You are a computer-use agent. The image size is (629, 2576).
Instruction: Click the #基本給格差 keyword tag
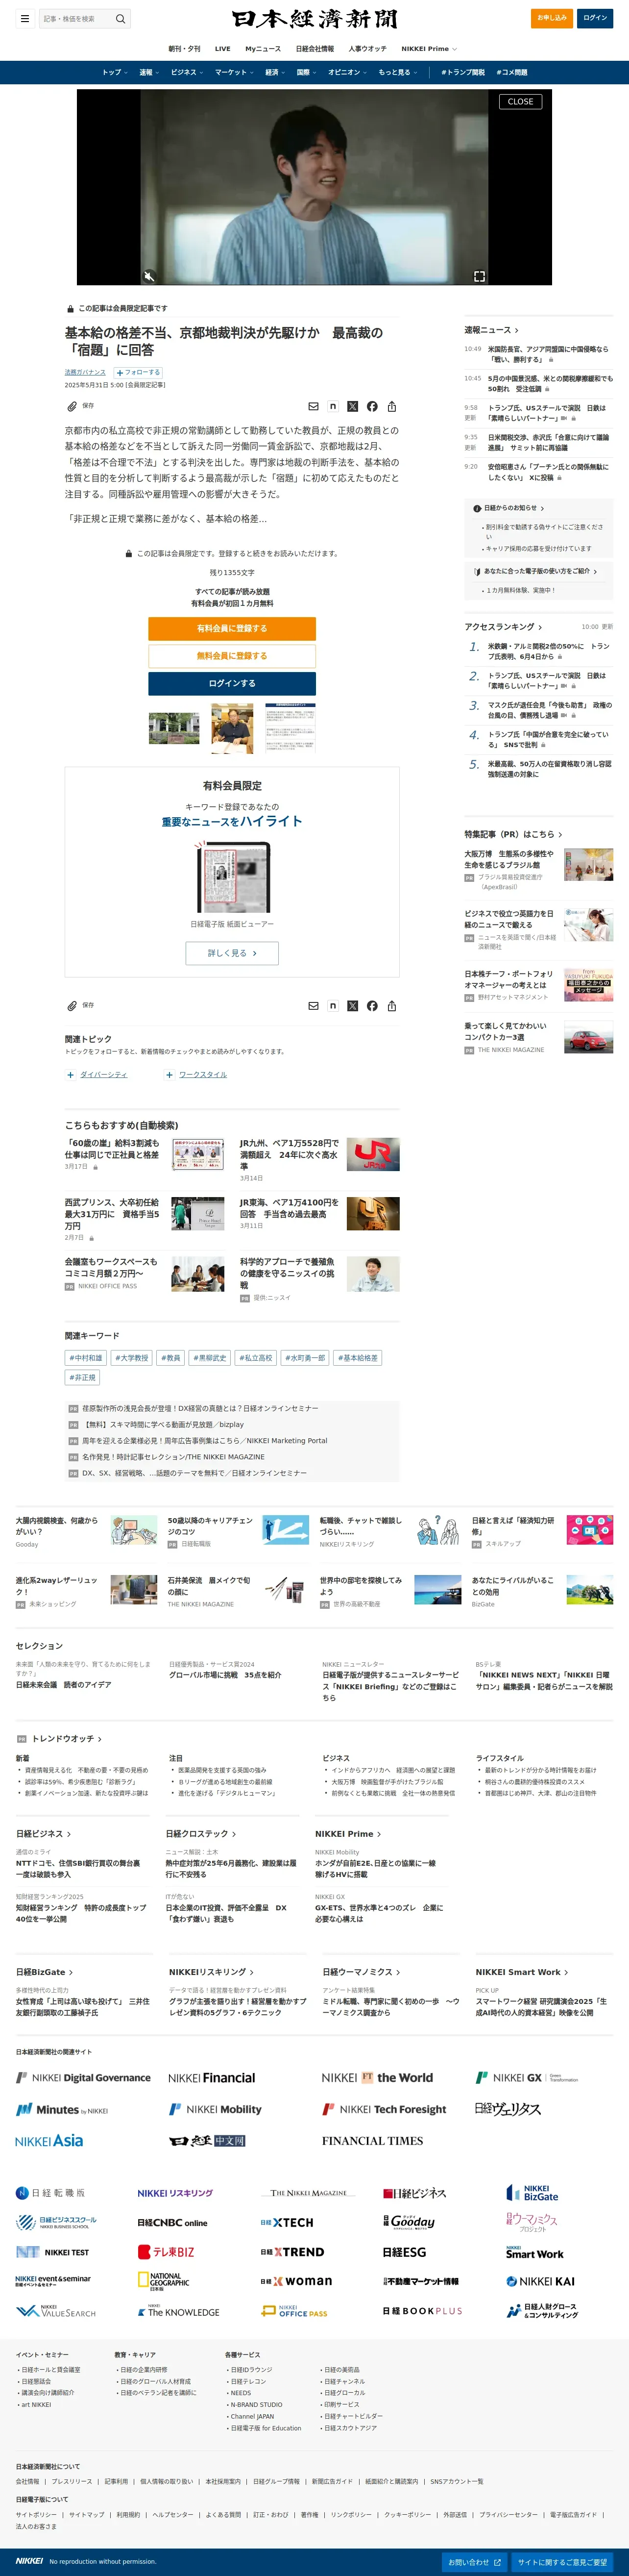tap(358, 1358)
